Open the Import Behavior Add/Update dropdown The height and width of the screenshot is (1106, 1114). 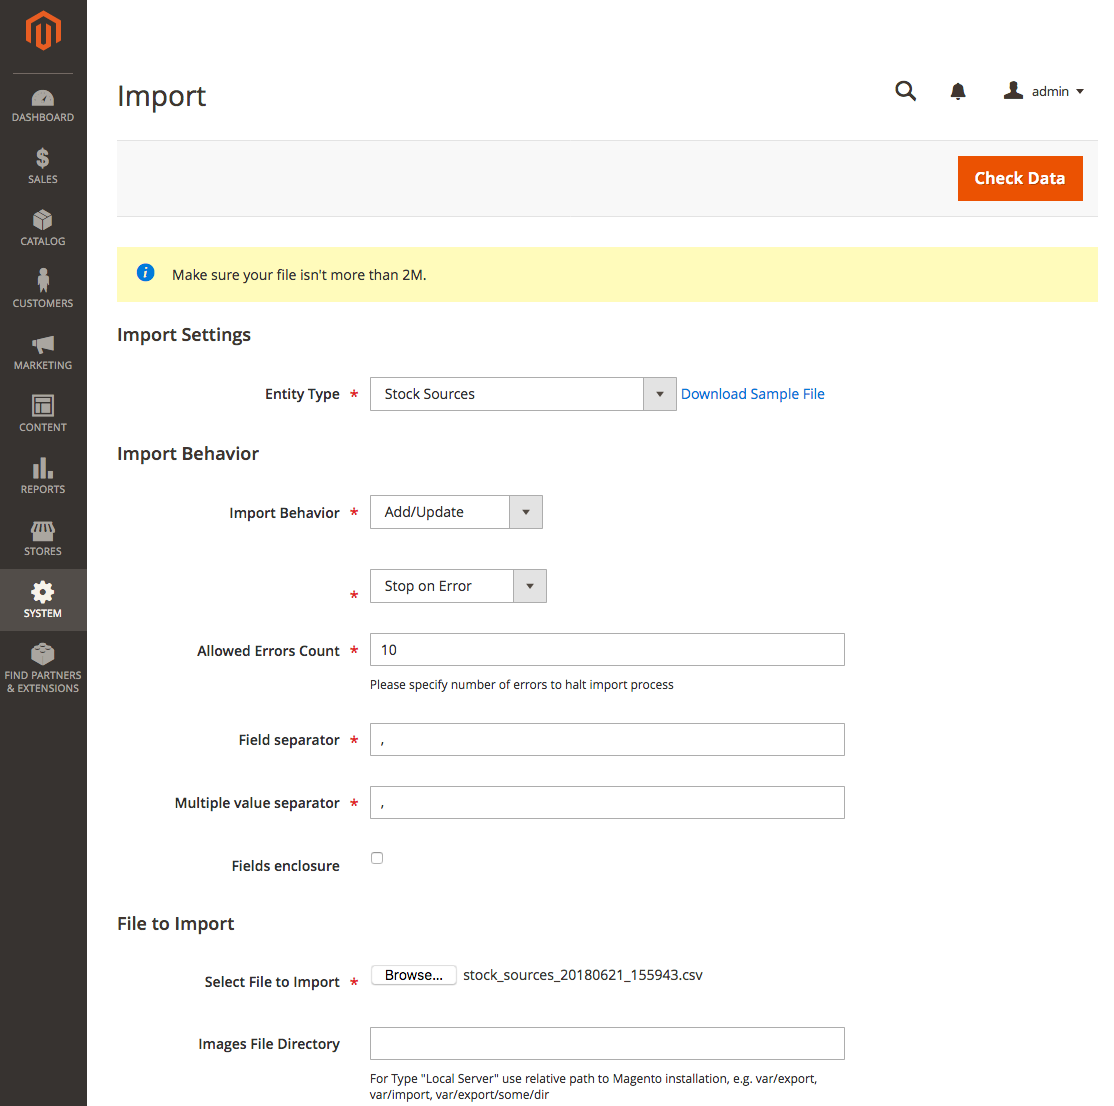click(456, 512)
